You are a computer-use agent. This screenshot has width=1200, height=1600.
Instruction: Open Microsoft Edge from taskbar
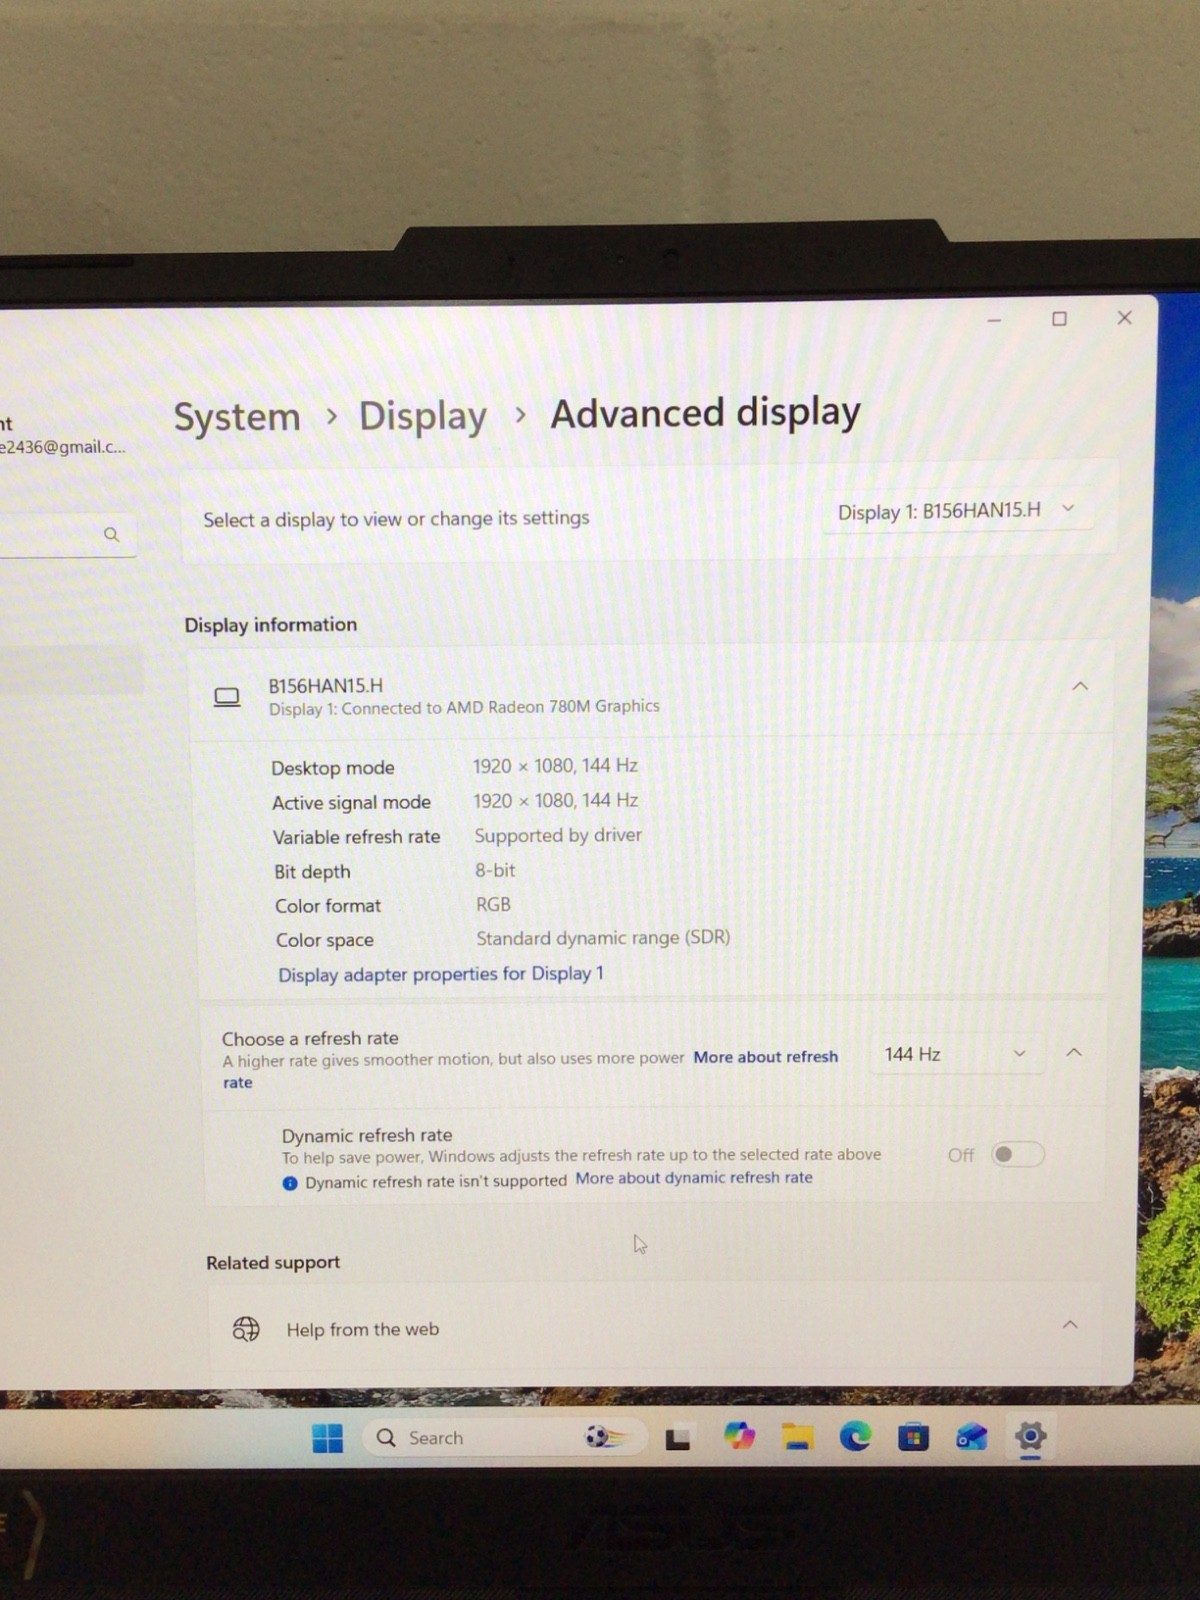pos(855,1437)
